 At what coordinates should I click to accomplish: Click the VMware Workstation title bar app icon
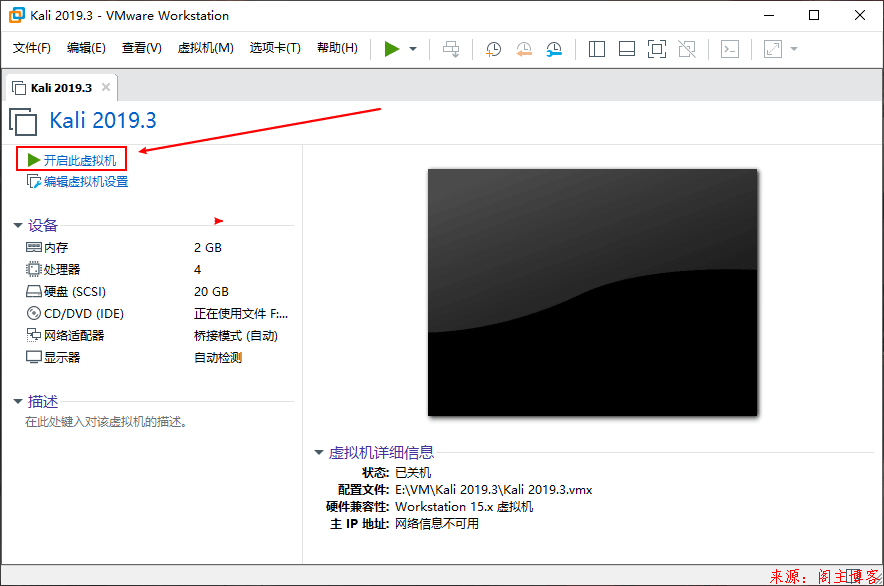click(16, 15)
